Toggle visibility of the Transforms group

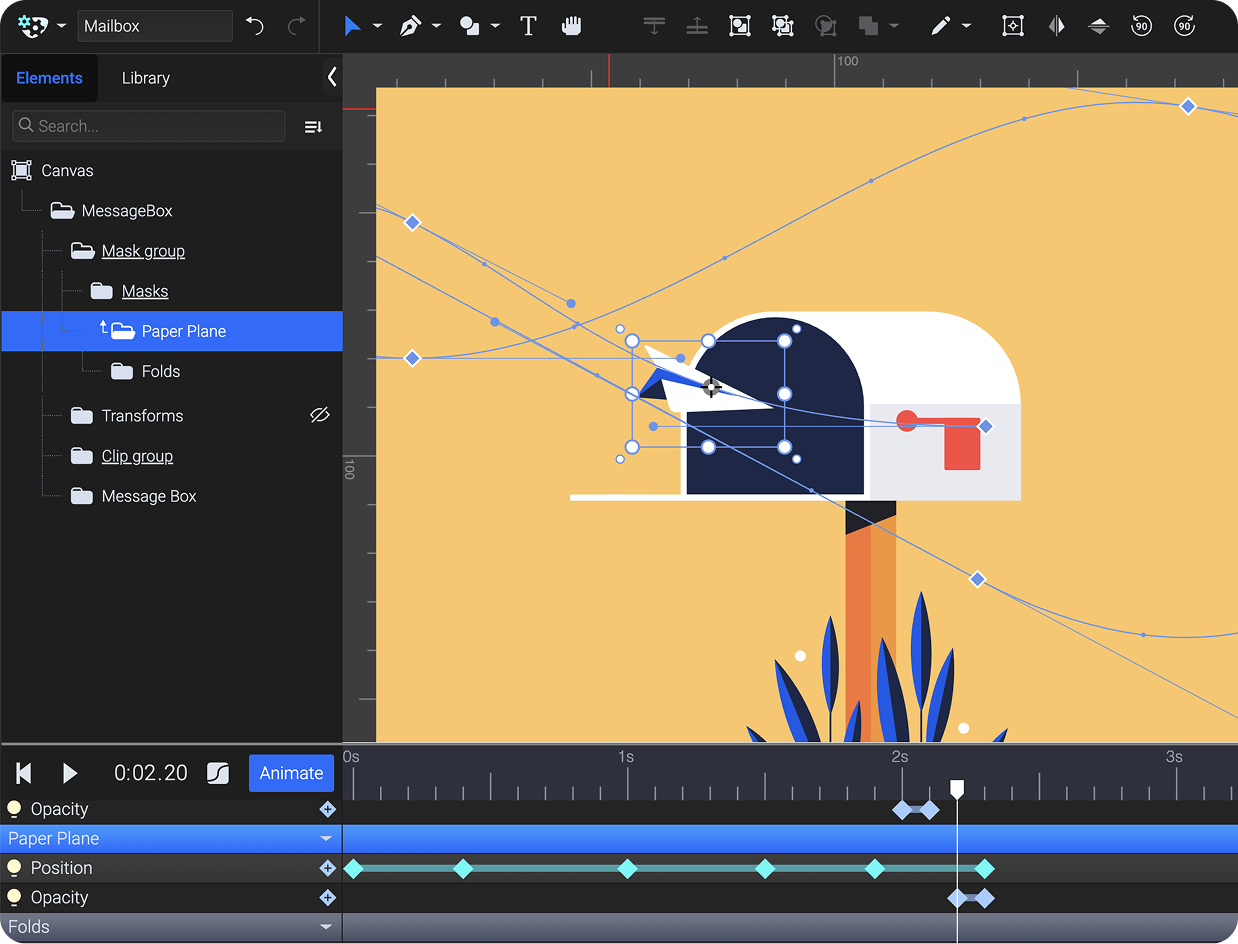319,415
